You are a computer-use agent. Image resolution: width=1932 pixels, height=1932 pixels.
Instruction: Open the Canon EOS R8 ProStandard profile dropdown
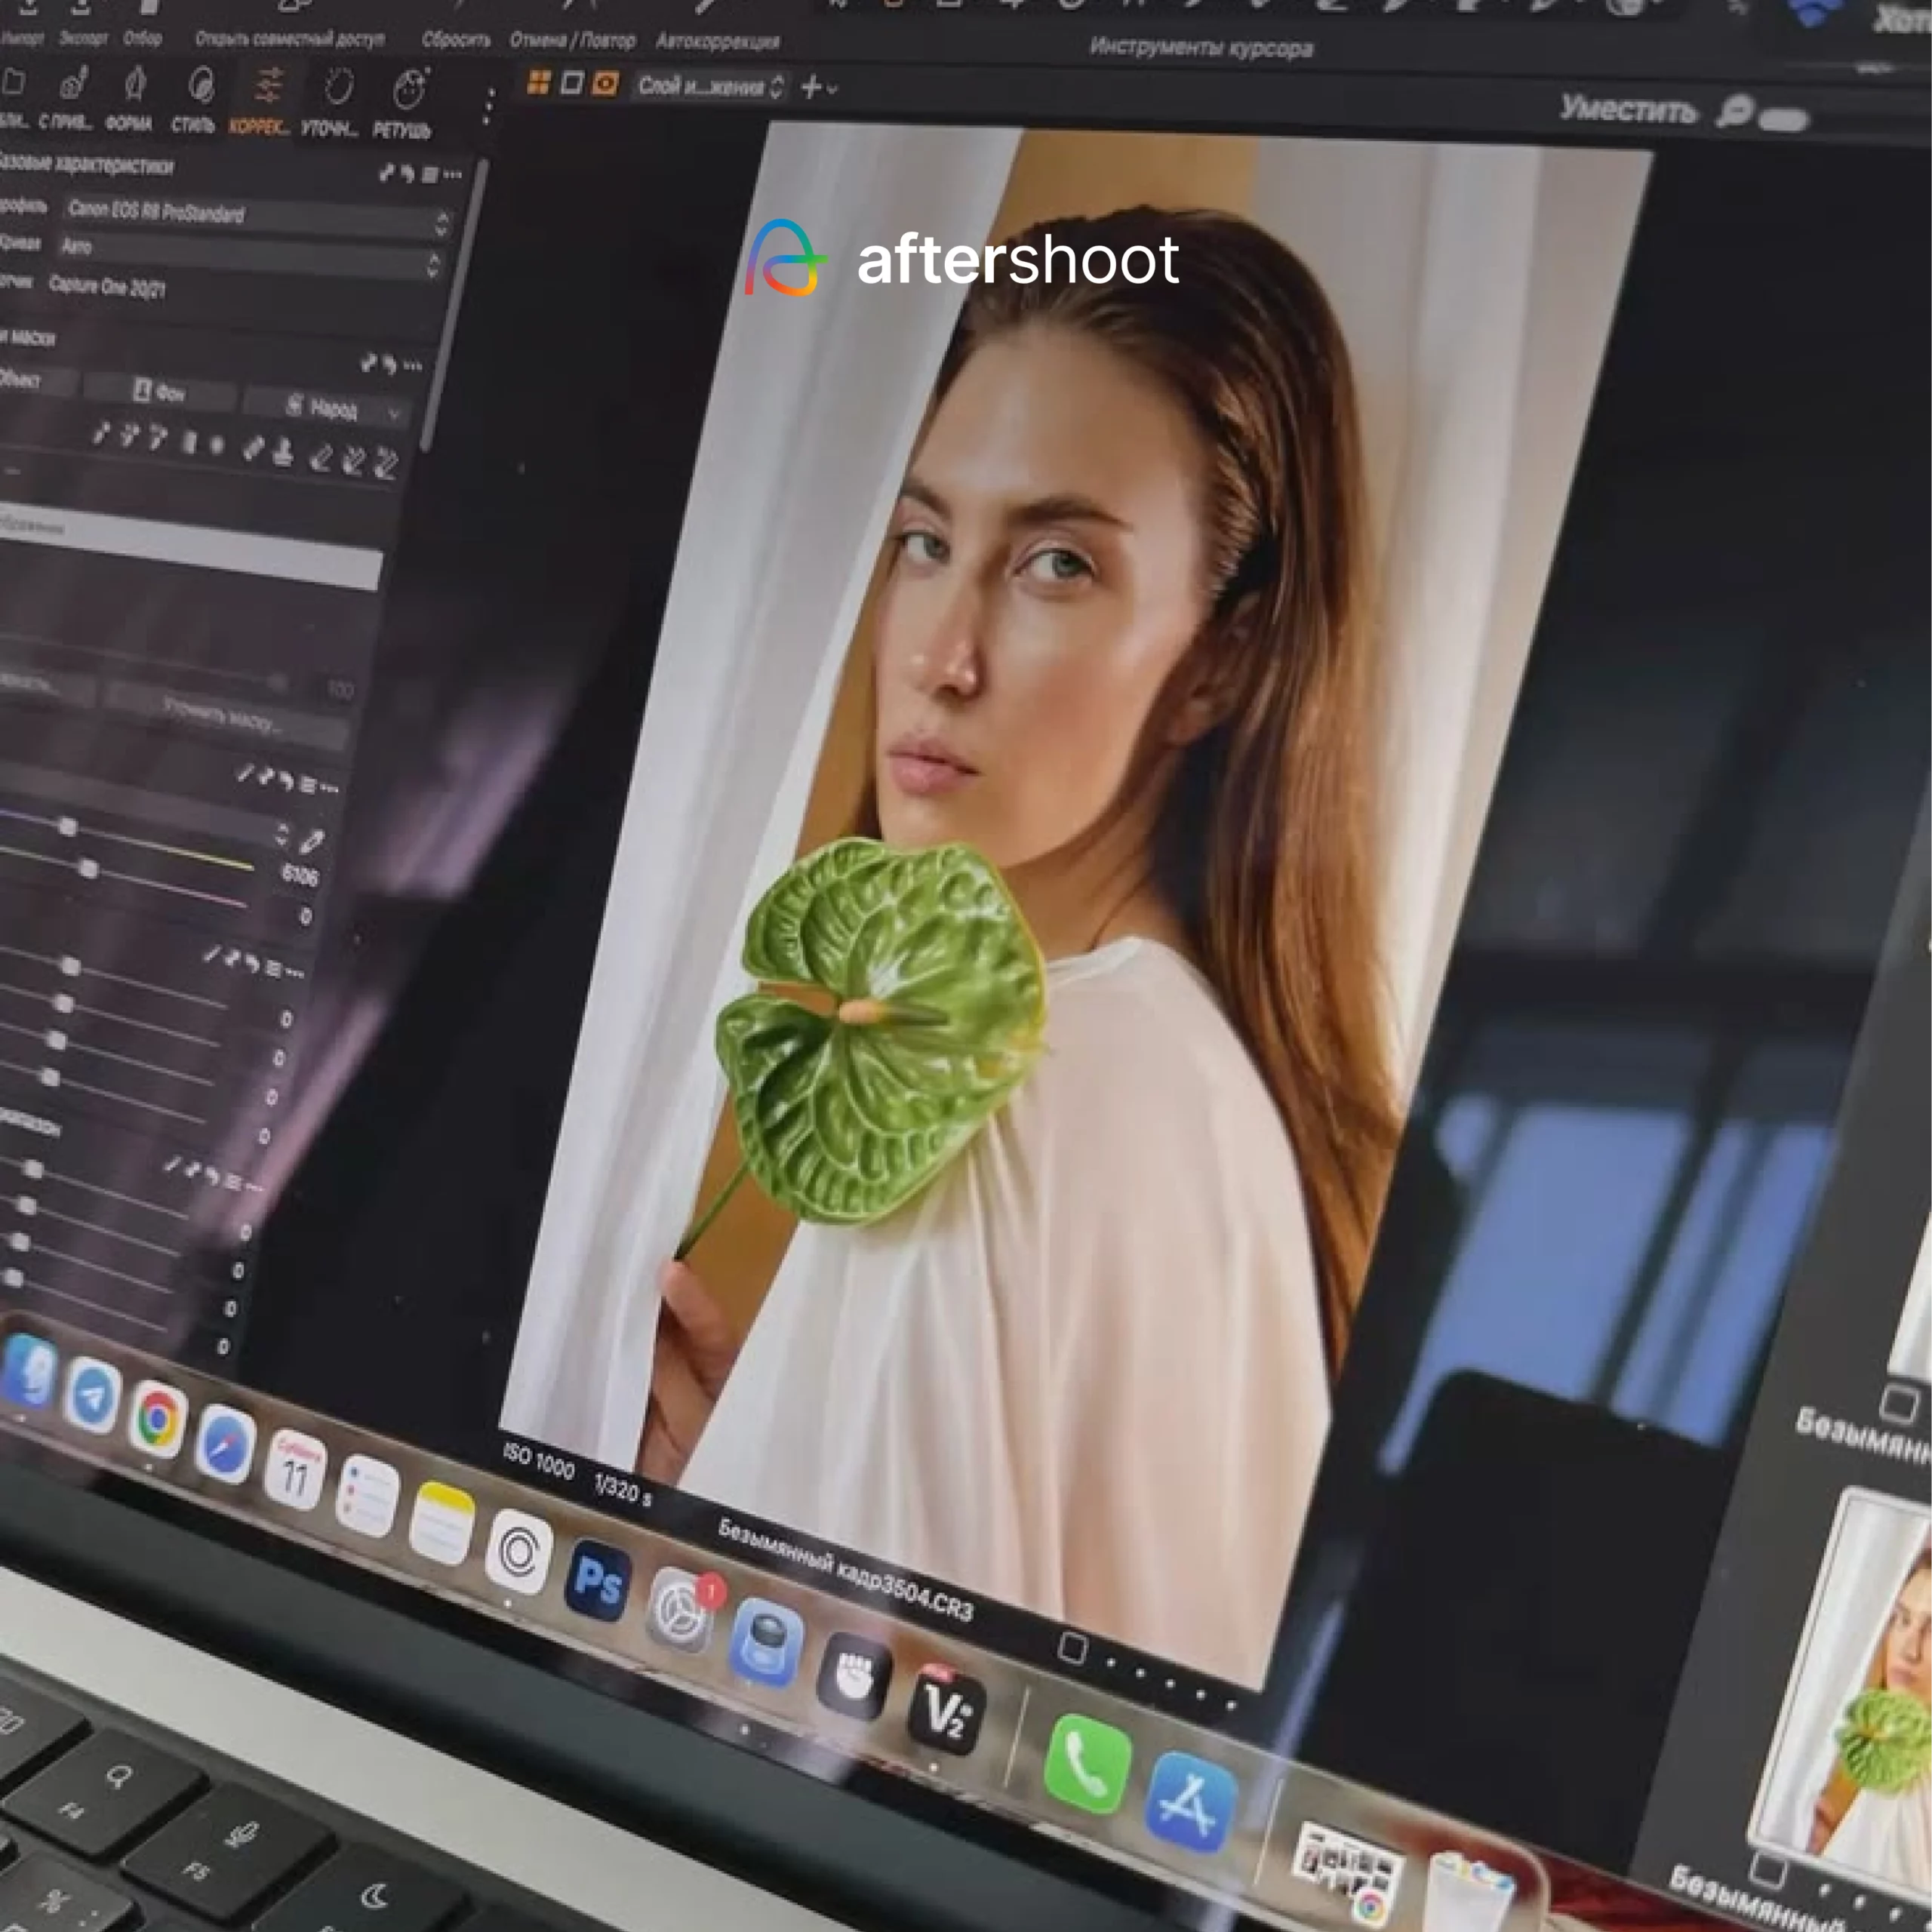pyautogui.click(x=257, y=217)
